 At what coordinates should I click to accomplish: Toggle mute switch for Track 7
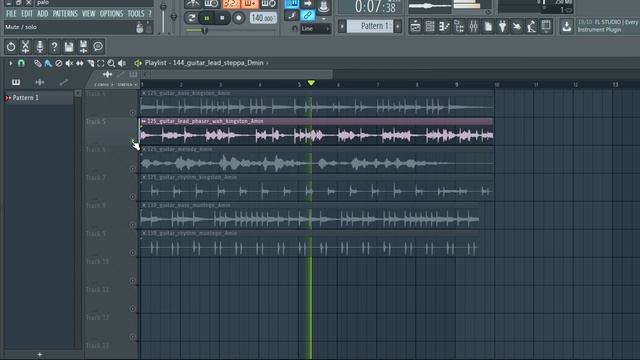pos(132,197)
